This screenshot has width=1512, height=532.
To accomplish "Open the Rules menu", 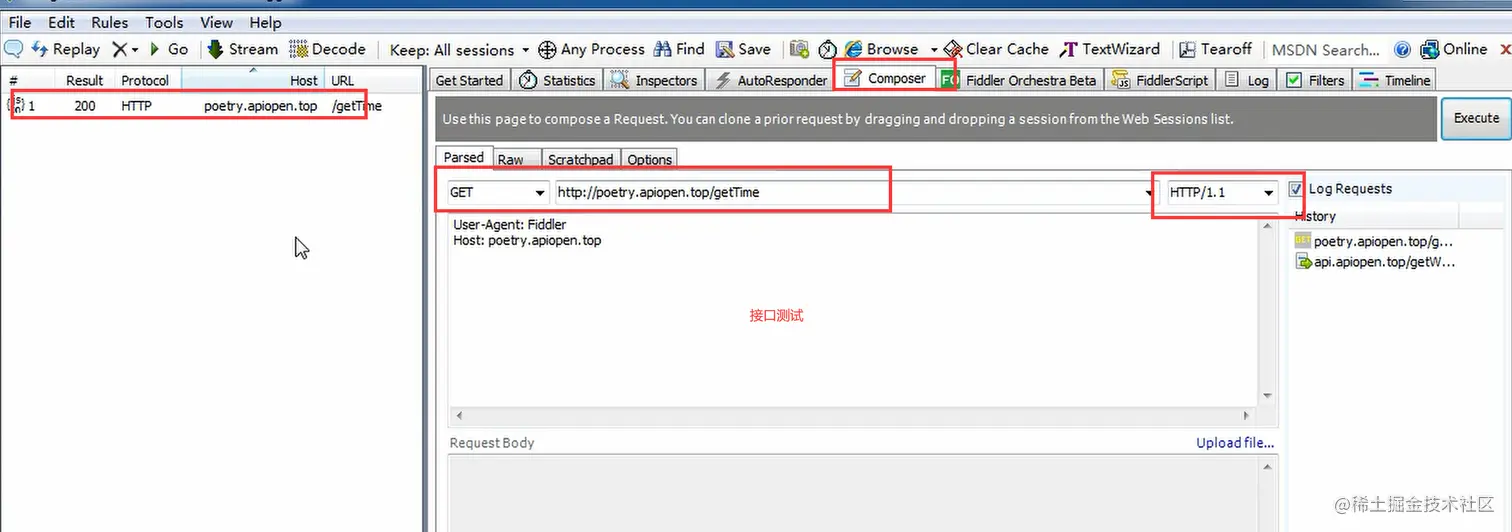I will point(110,22).
